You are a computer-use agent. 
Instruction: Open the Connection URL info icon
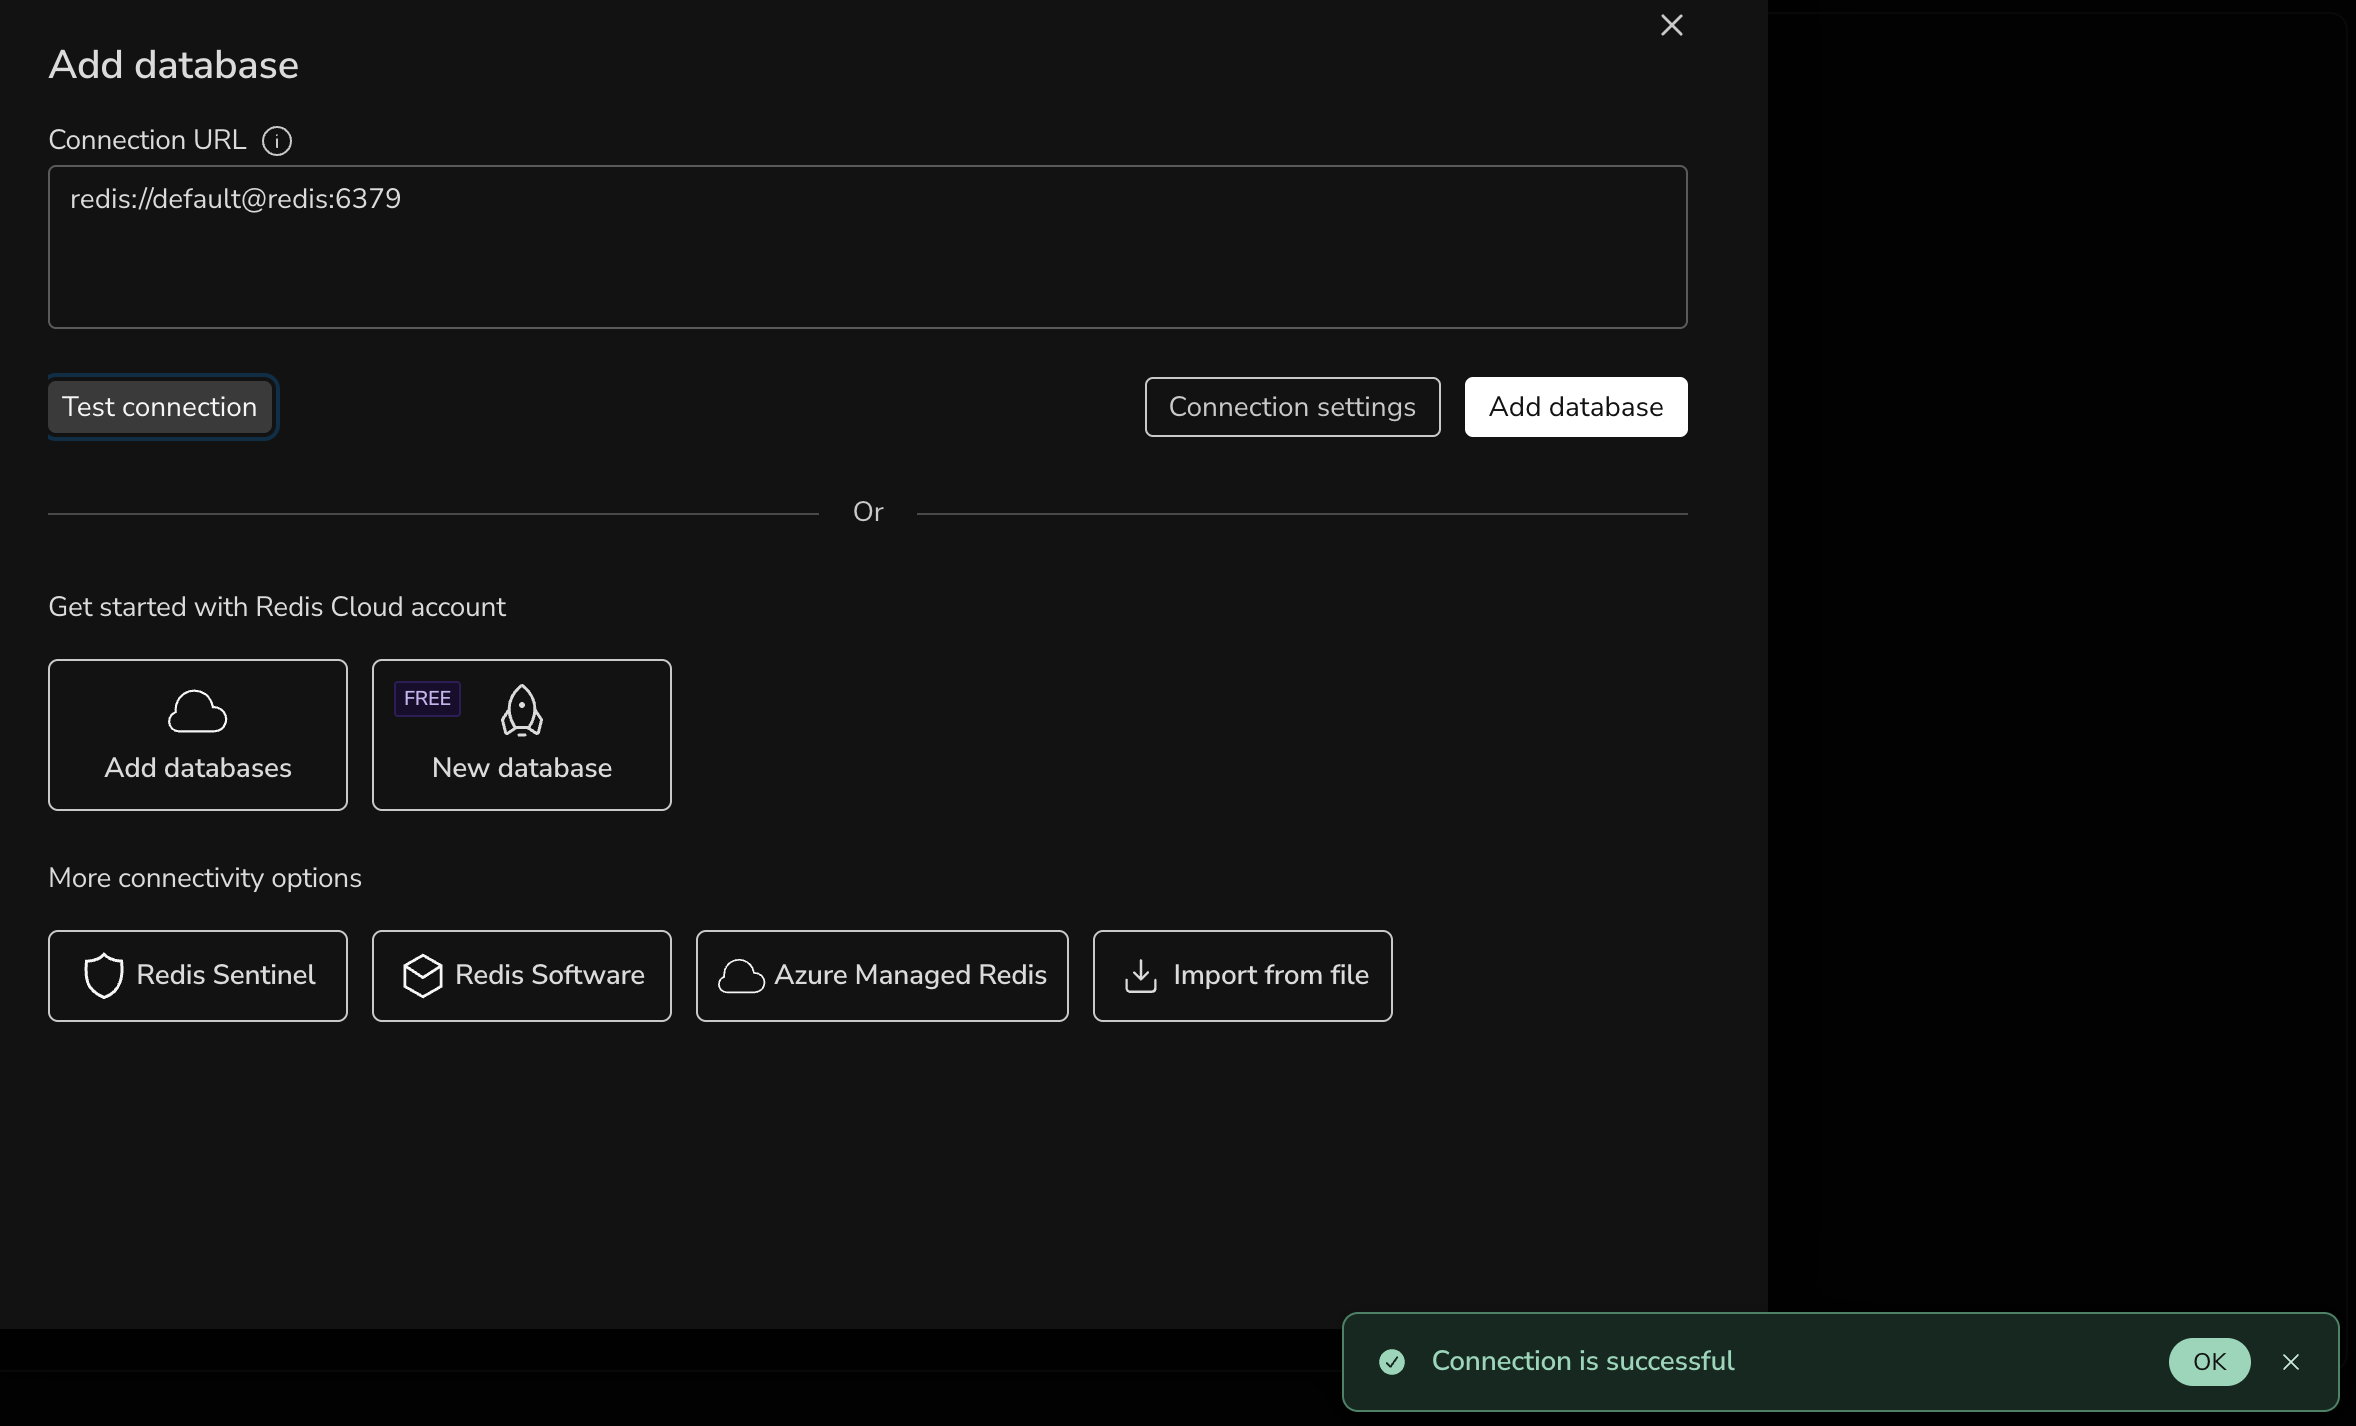click(x=277, y=141)
